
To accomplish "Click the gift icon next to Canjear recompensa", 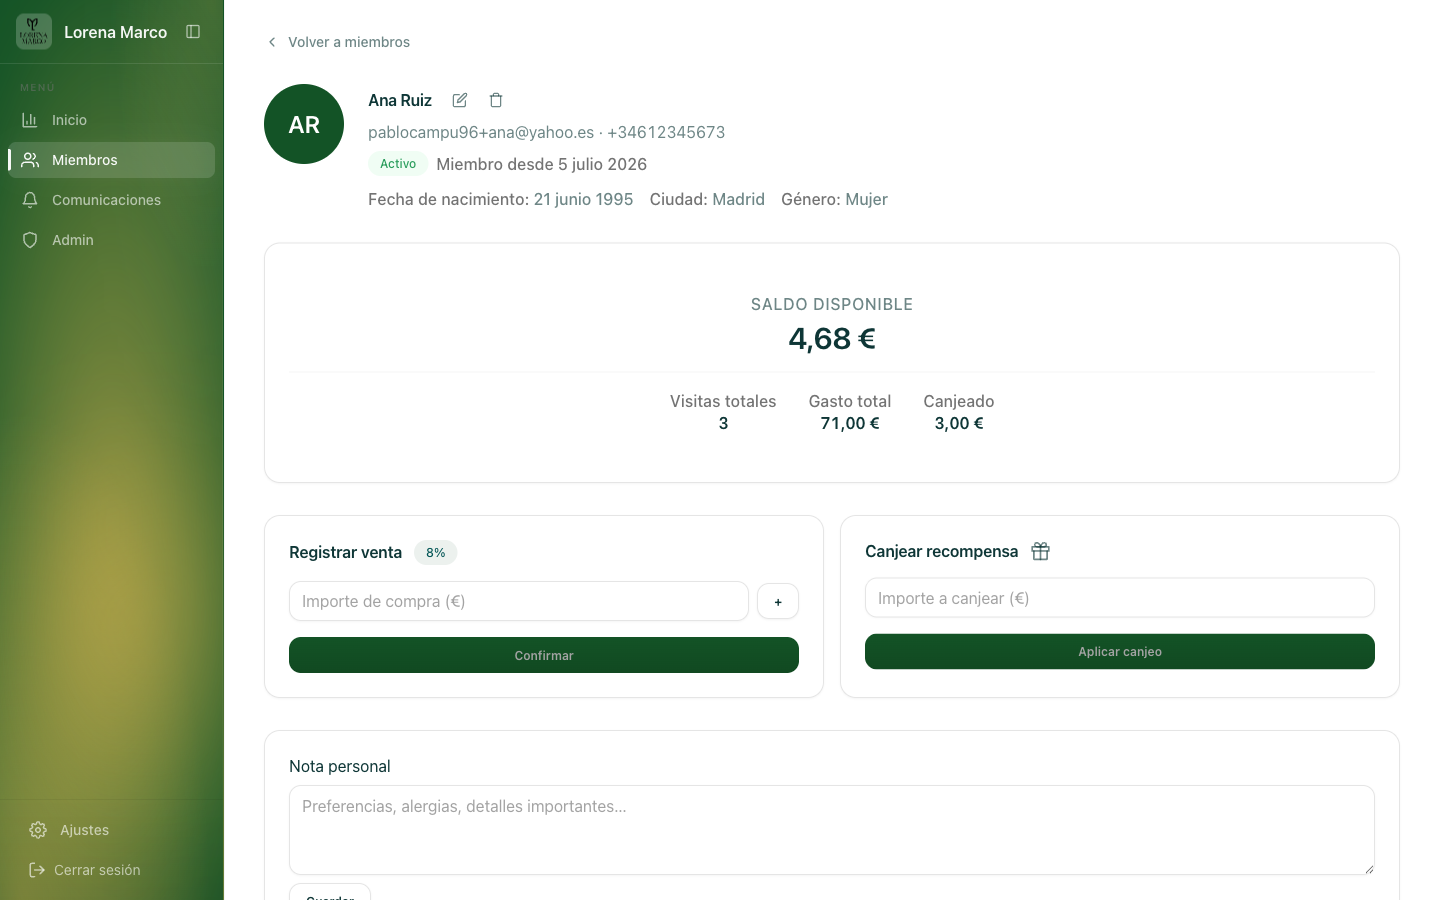I will [x=1040, y=551].
